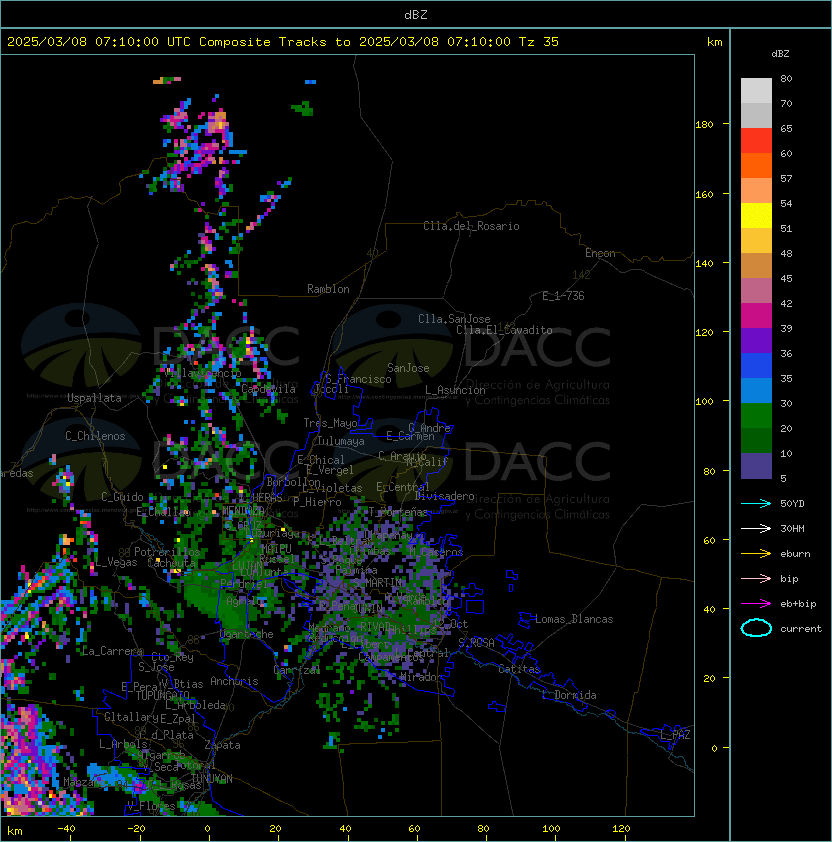Click the Catitas place label
This screenshot has width=832, height=842.
pyautogui.click(x=519, y=669)
